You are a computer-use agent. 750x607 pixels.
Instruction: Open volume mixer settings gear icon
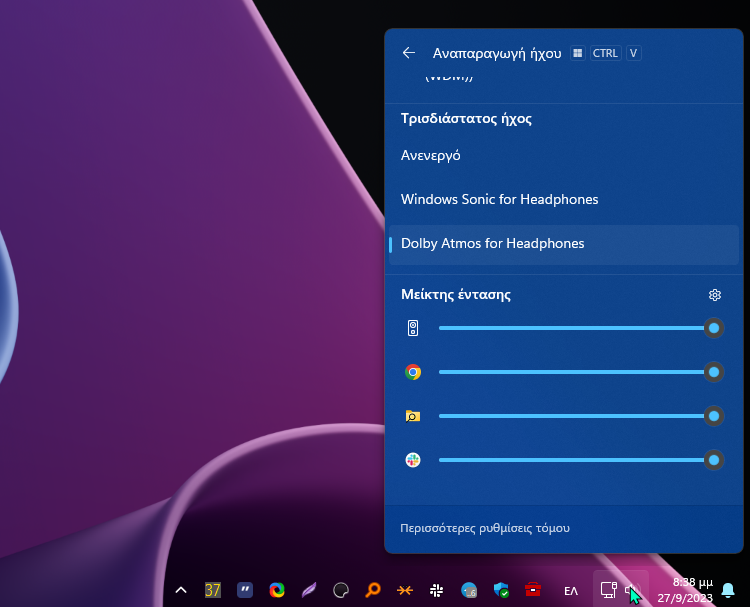[715, 295]
